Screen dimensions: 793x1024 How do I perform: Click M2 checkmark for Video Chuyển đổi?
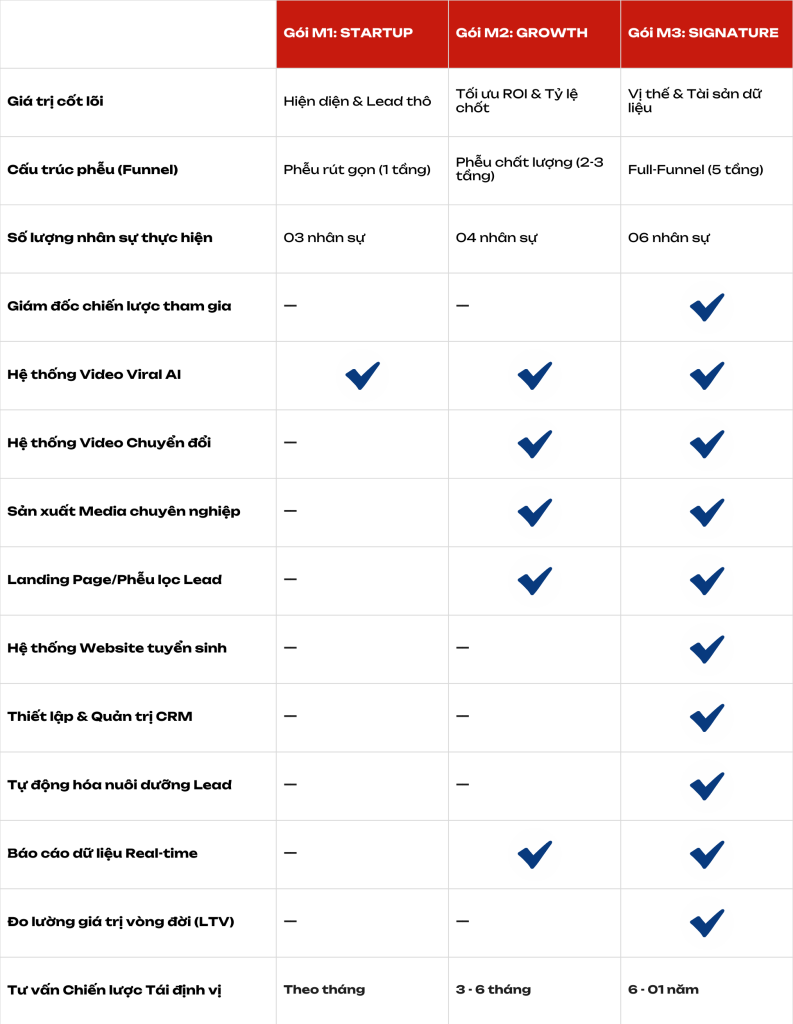[535, 443]
